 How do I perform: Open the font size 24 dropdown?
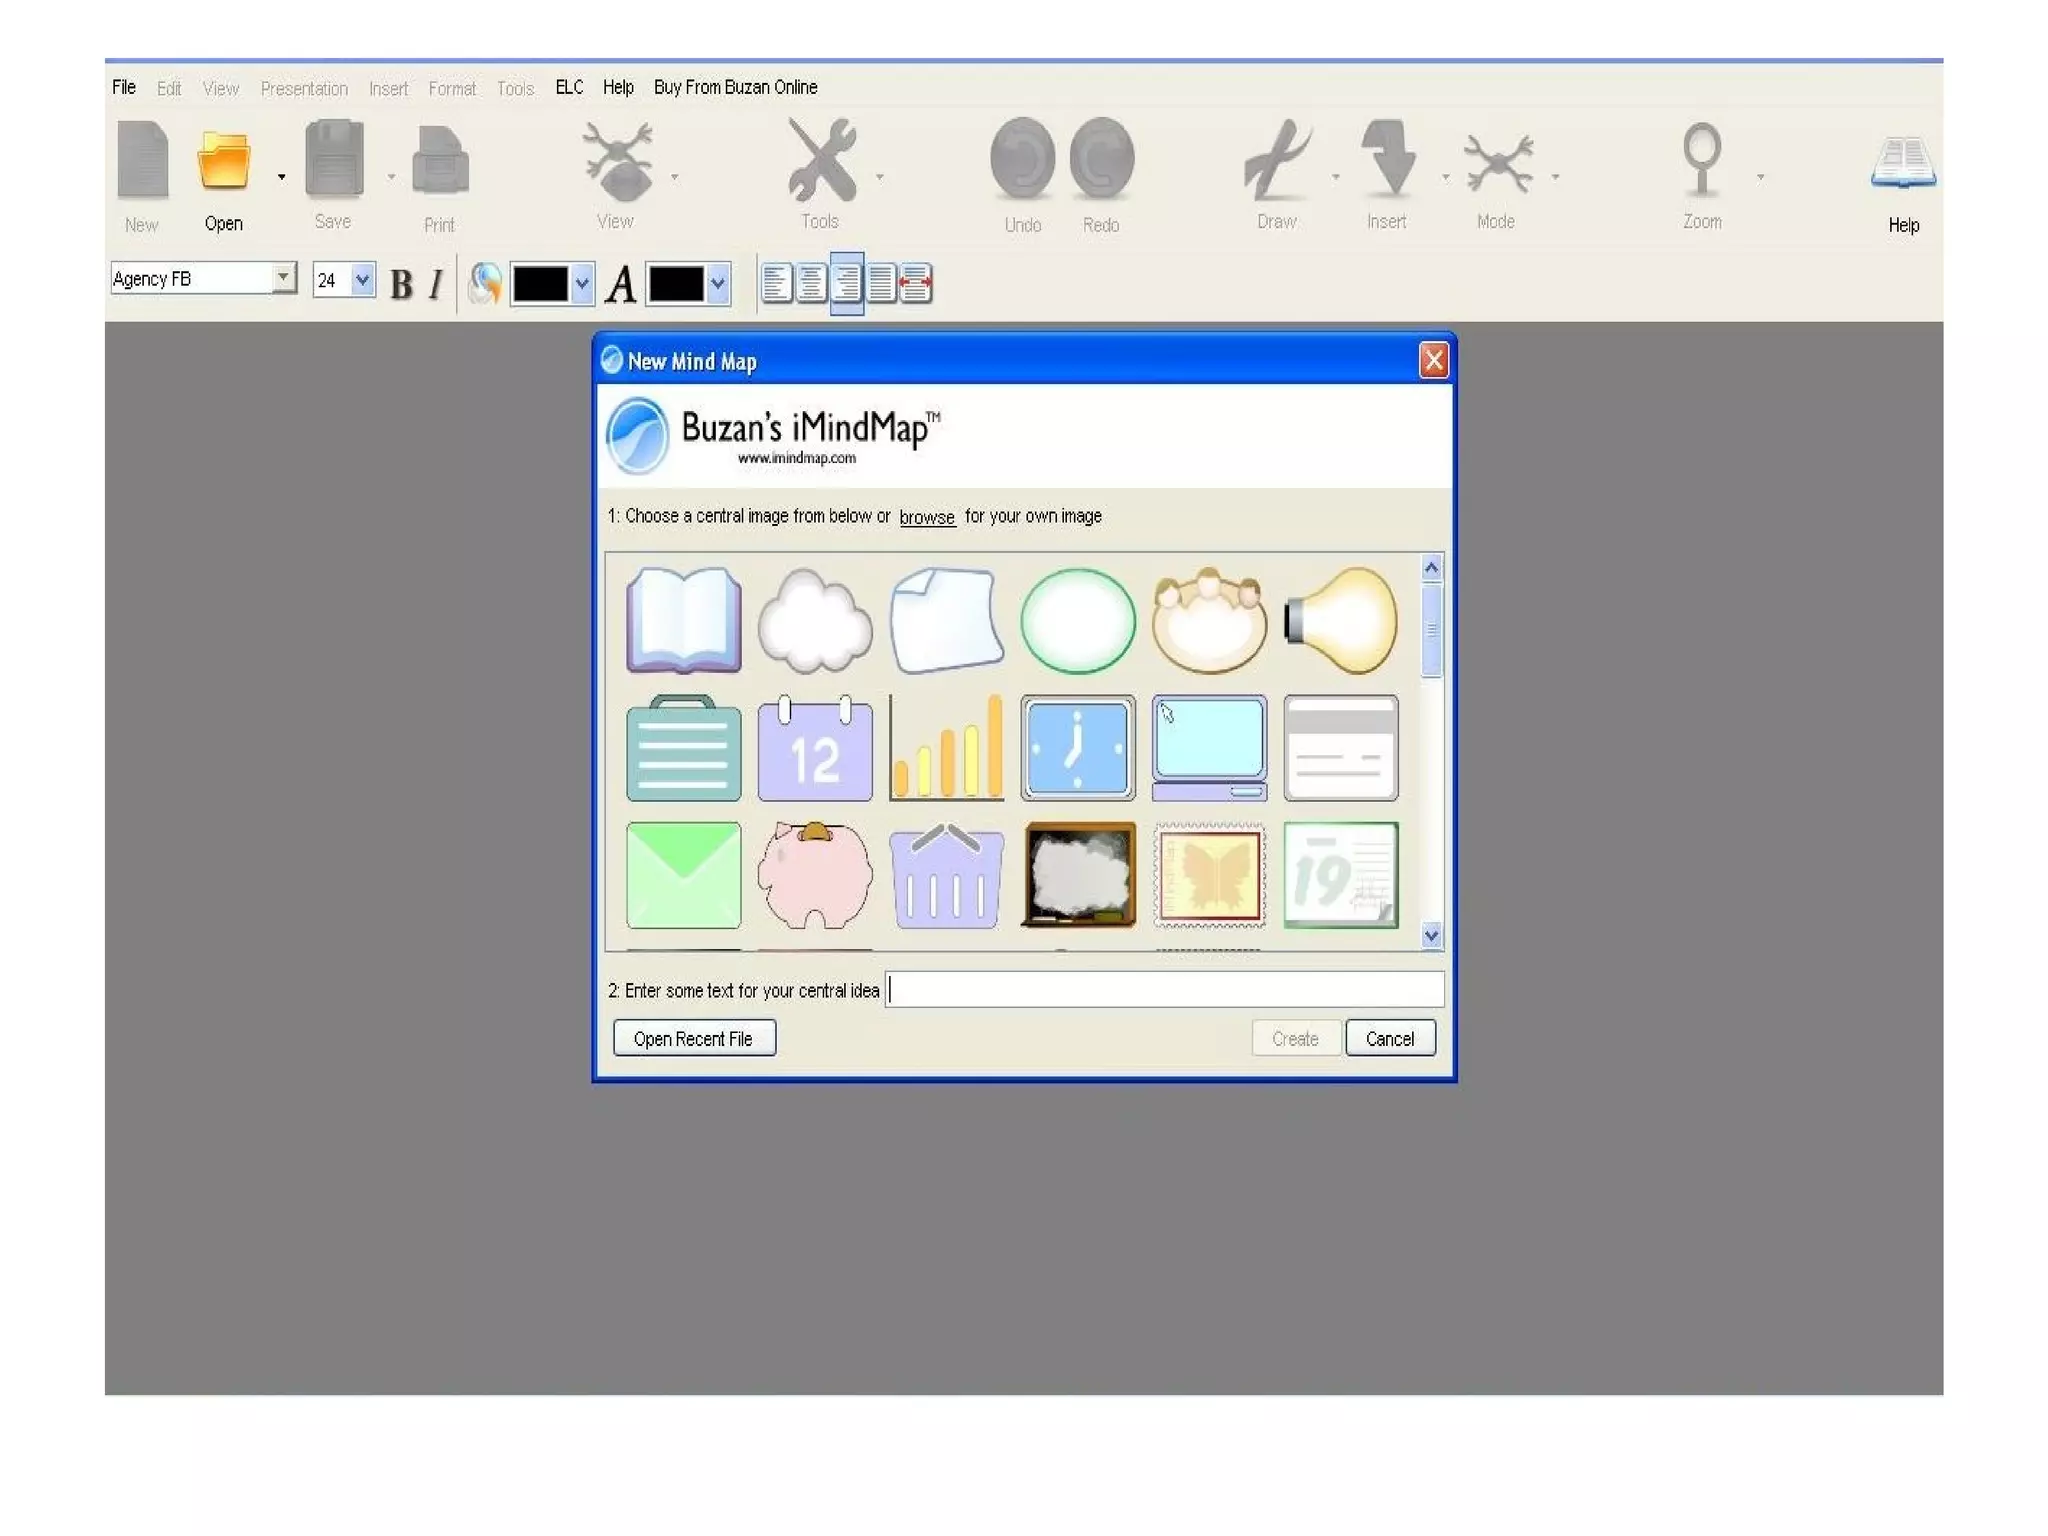[362, 280]
